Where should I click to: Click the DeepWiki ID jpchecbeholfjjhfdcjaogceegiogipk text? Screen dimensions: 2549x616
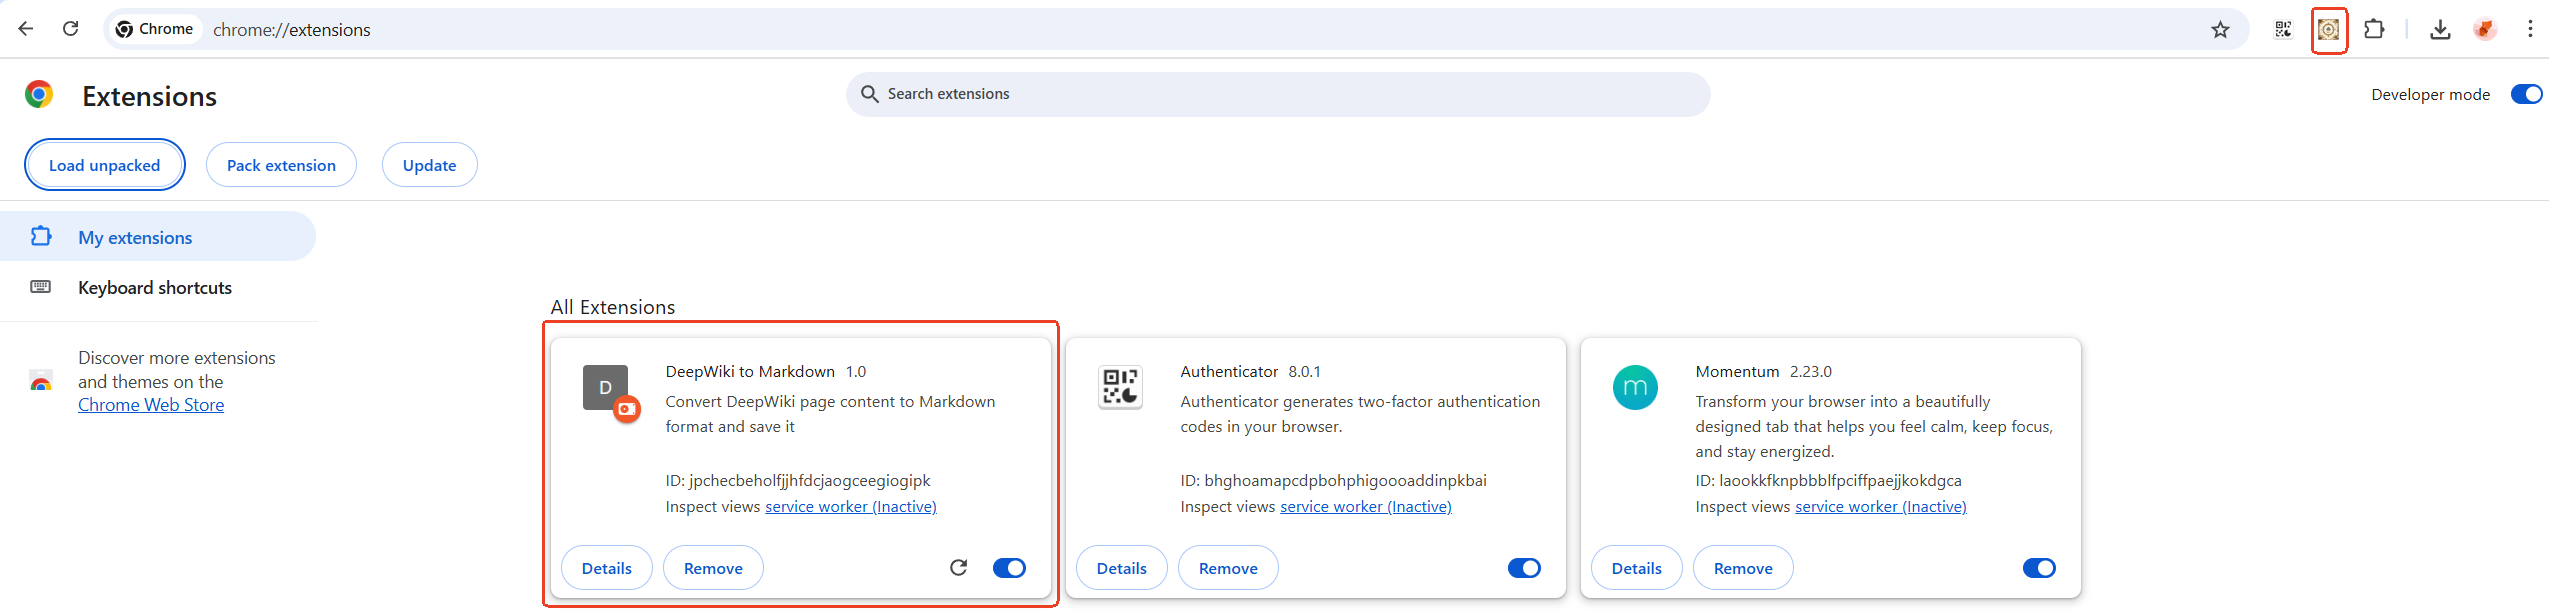click(x=798, y=481)
